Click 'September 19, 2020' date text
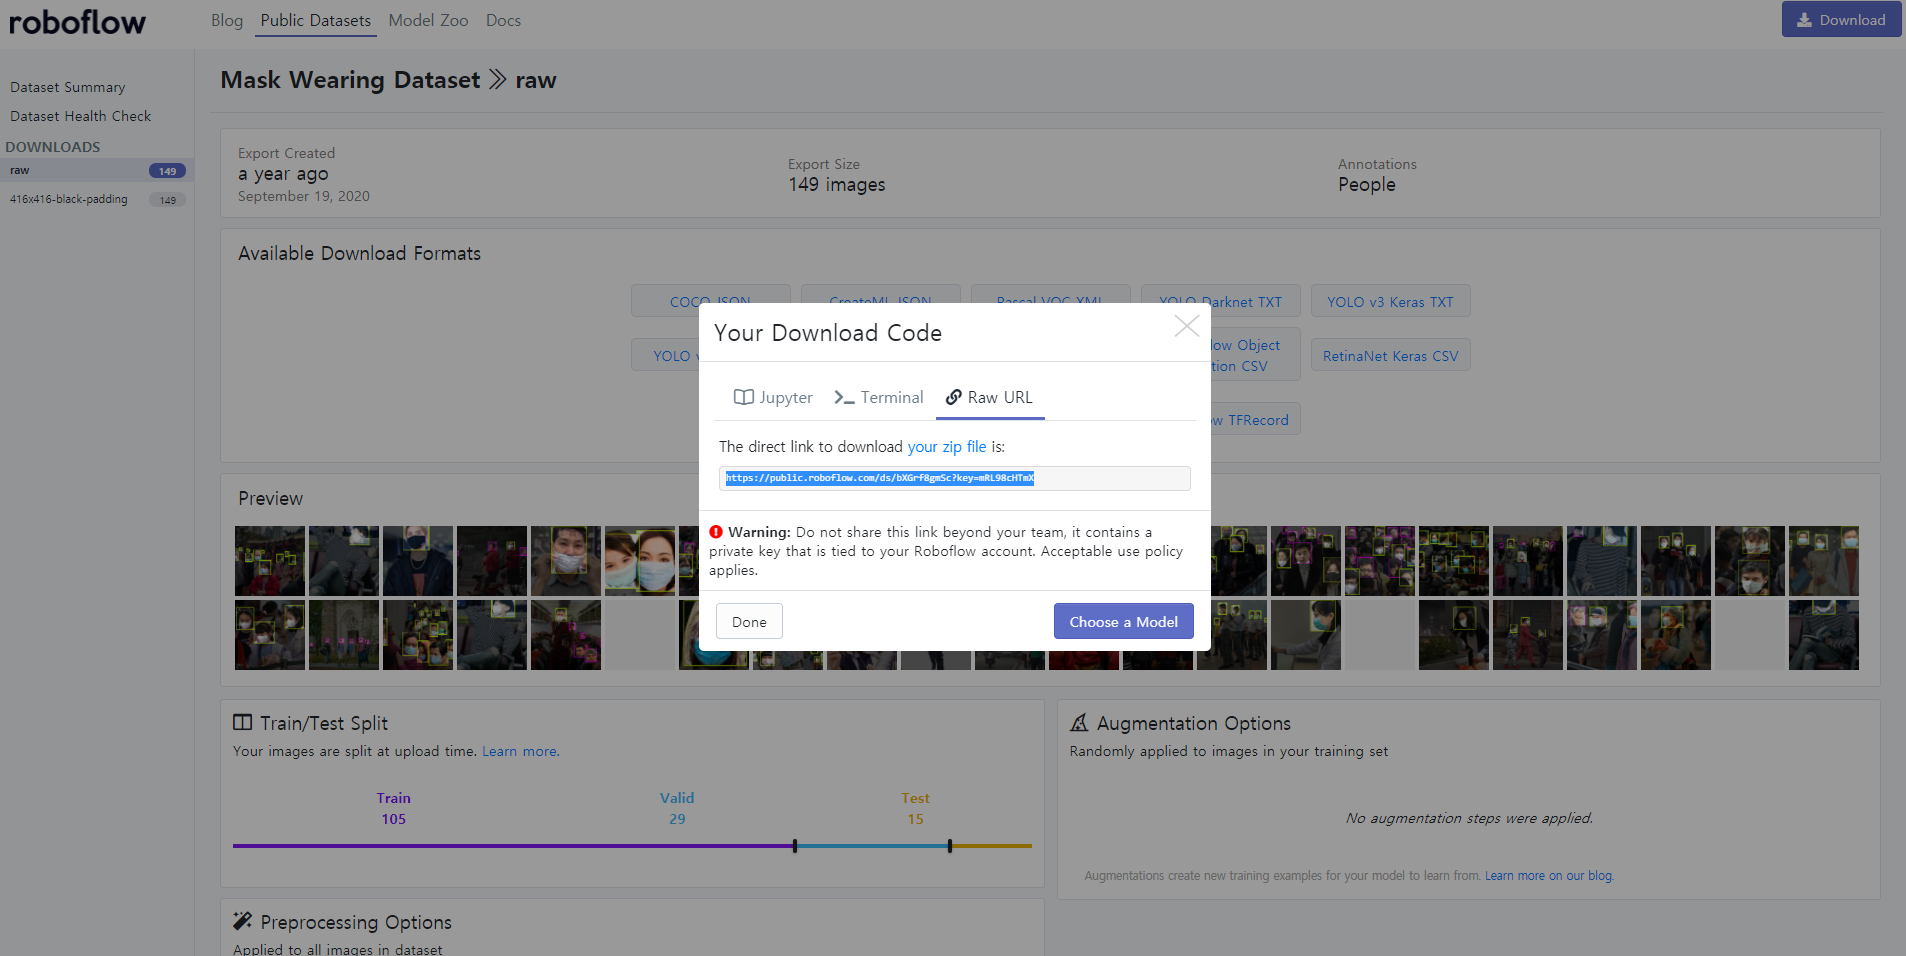The width and height of the screenshot is (1906, 956). 304,196
